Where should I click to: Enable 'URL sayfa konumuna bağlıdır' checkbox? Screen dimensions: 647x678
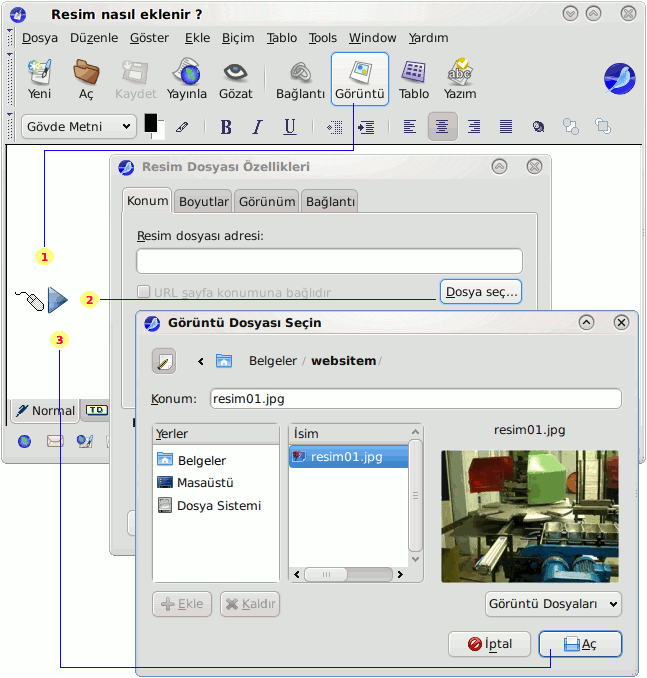(x=144, y=293)
